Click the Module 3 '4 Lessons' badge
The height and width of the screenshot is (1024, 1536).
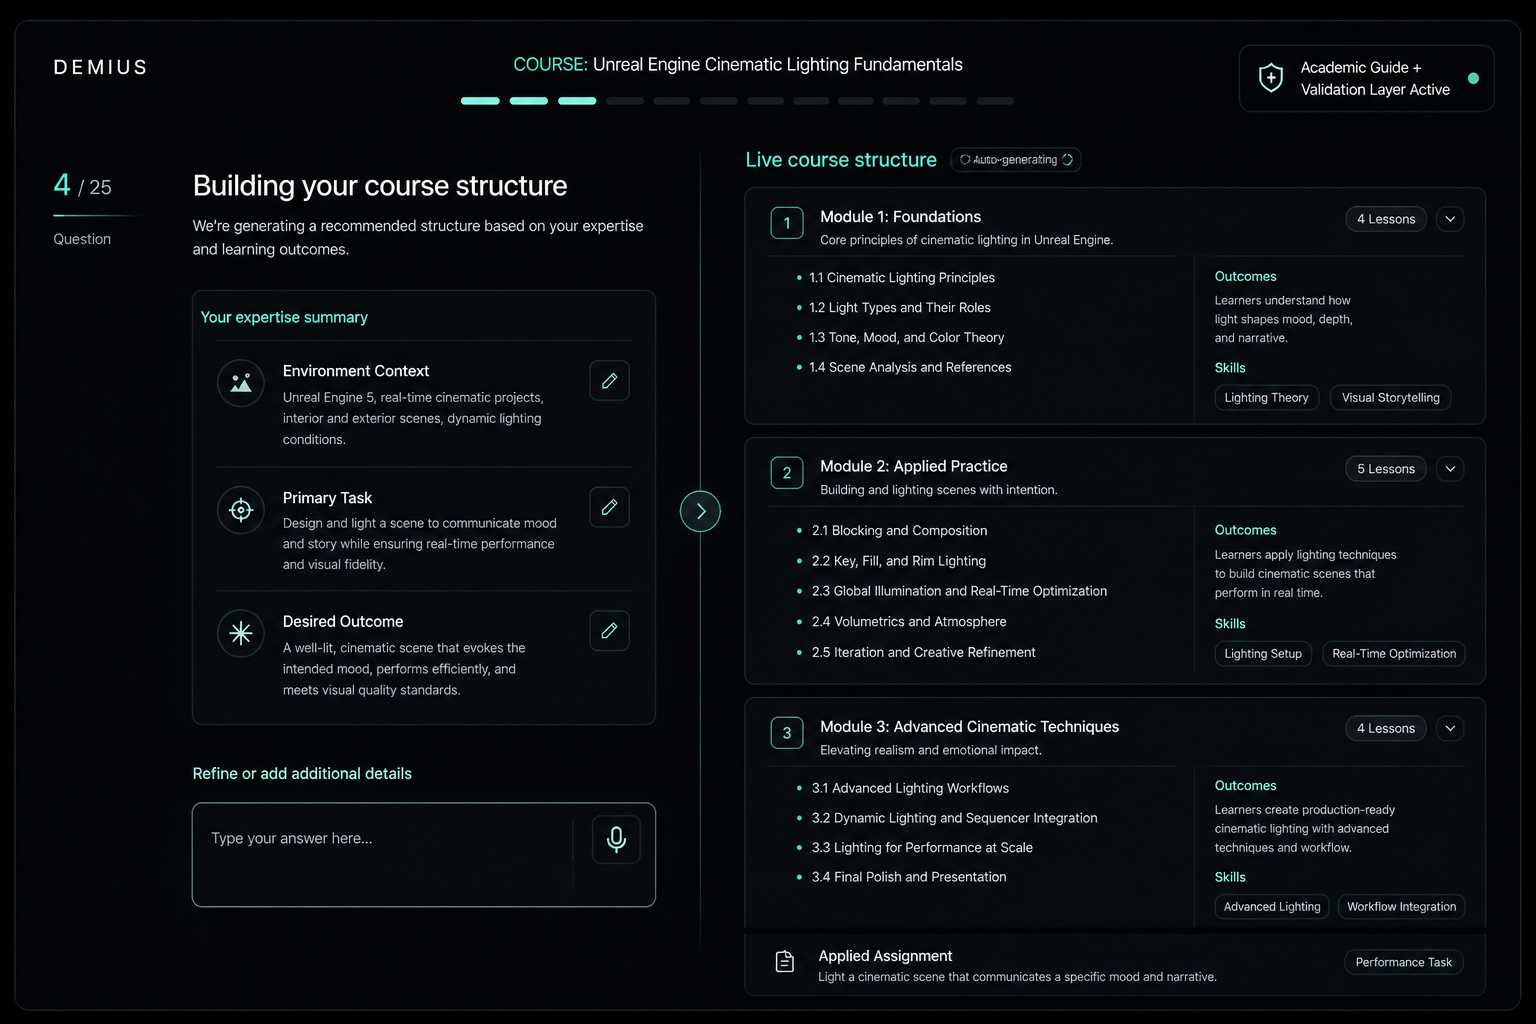tap(1386, 728)
